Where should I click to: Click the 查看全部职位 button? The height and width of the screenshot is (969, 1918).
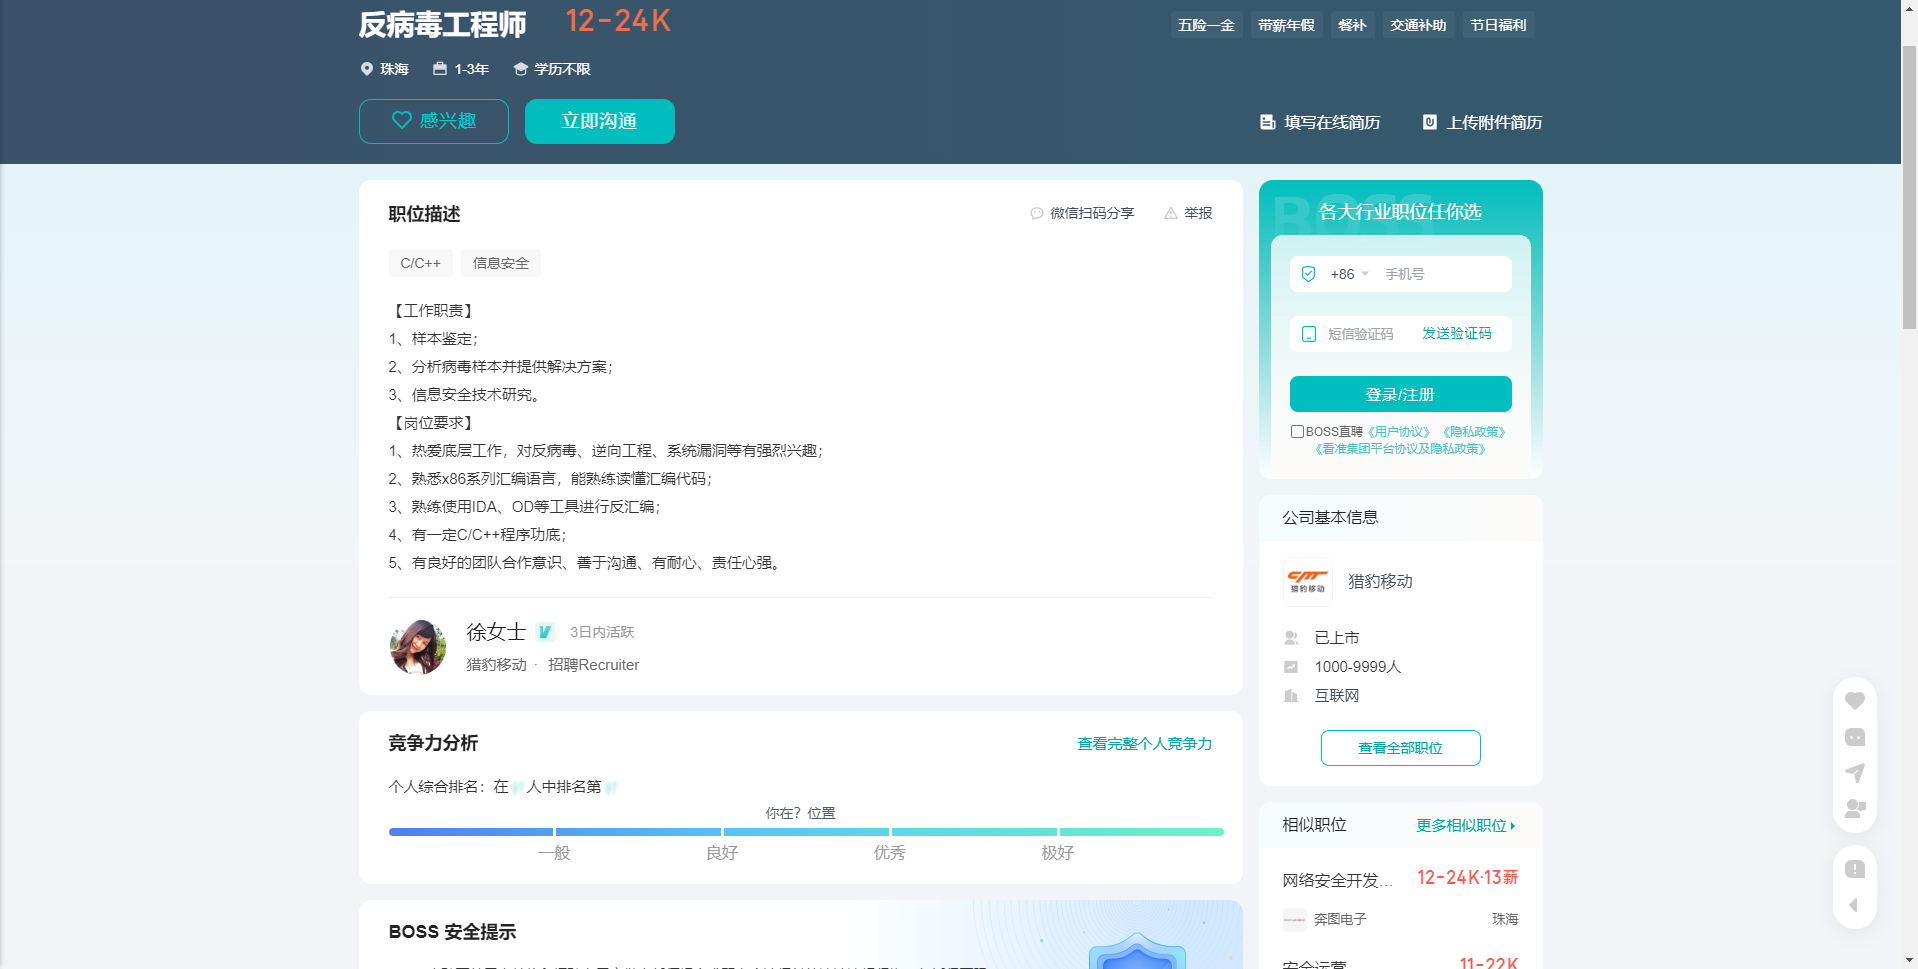(x=1400, y=748)
